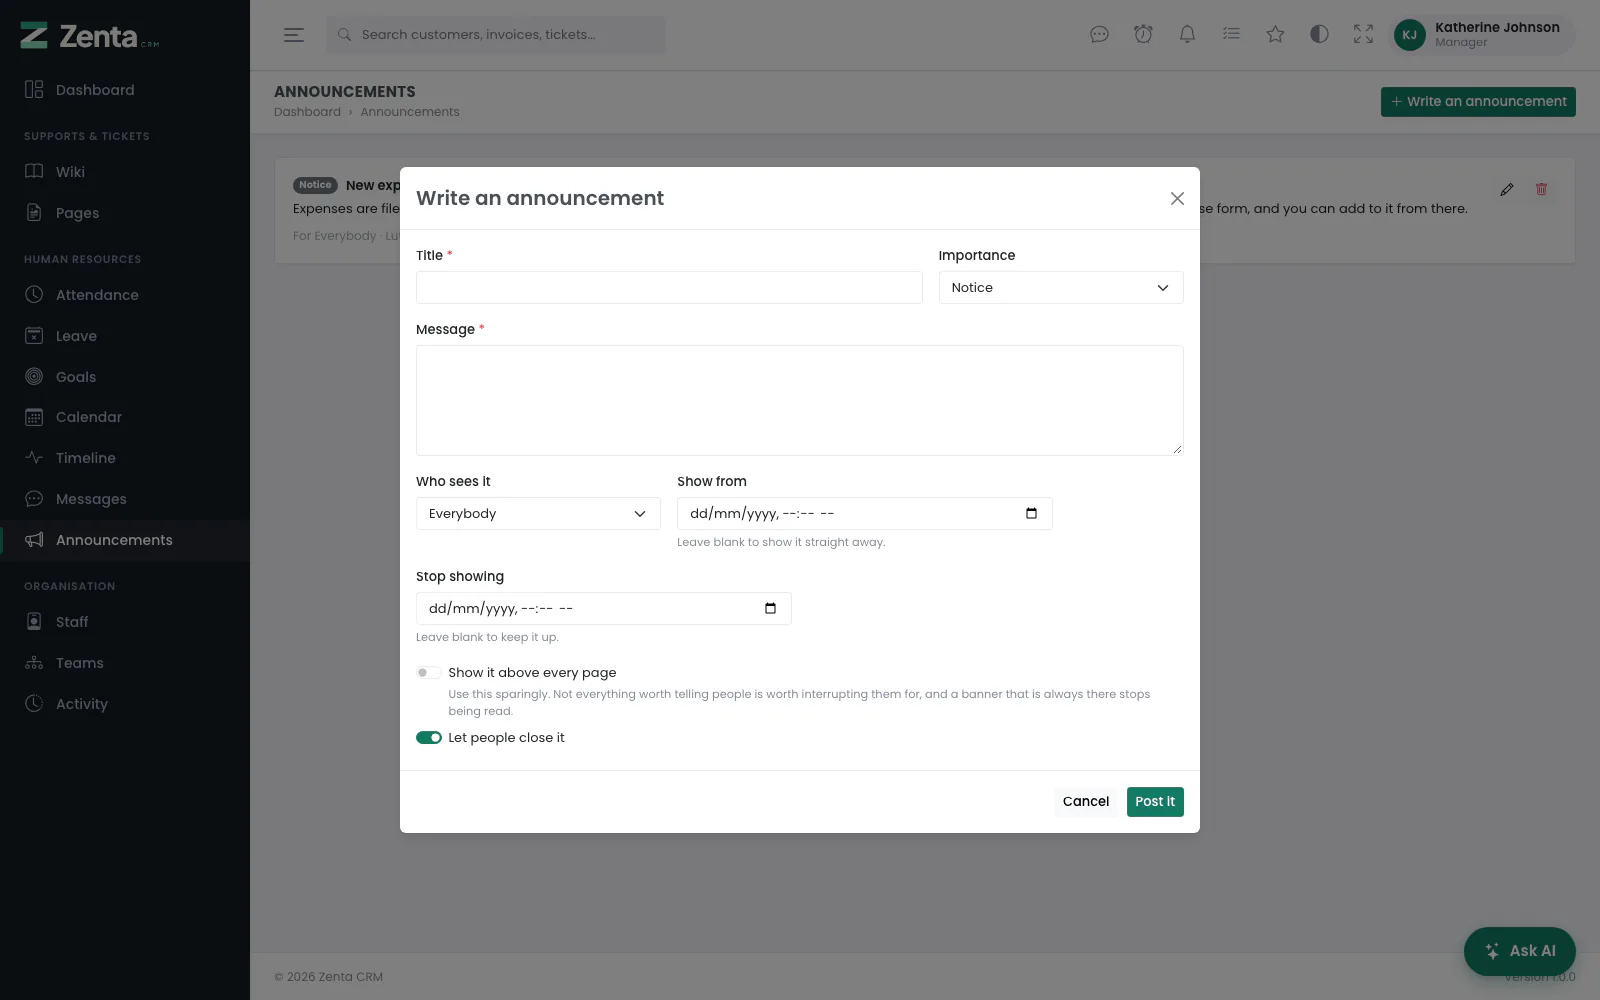The image size is (1600, 1000).
Task: Click the Zenta CRM logo
Action: point(90,36)
